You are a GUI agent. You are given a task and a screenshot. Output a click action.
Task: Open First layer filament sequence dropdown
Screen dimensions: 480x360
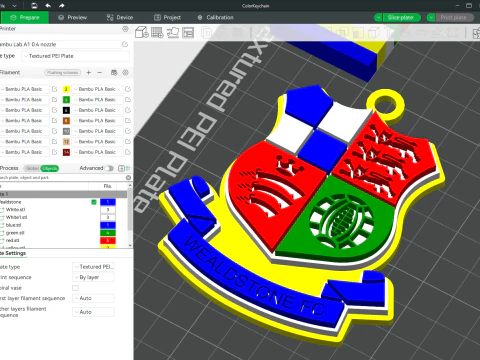tap(93, 298)
